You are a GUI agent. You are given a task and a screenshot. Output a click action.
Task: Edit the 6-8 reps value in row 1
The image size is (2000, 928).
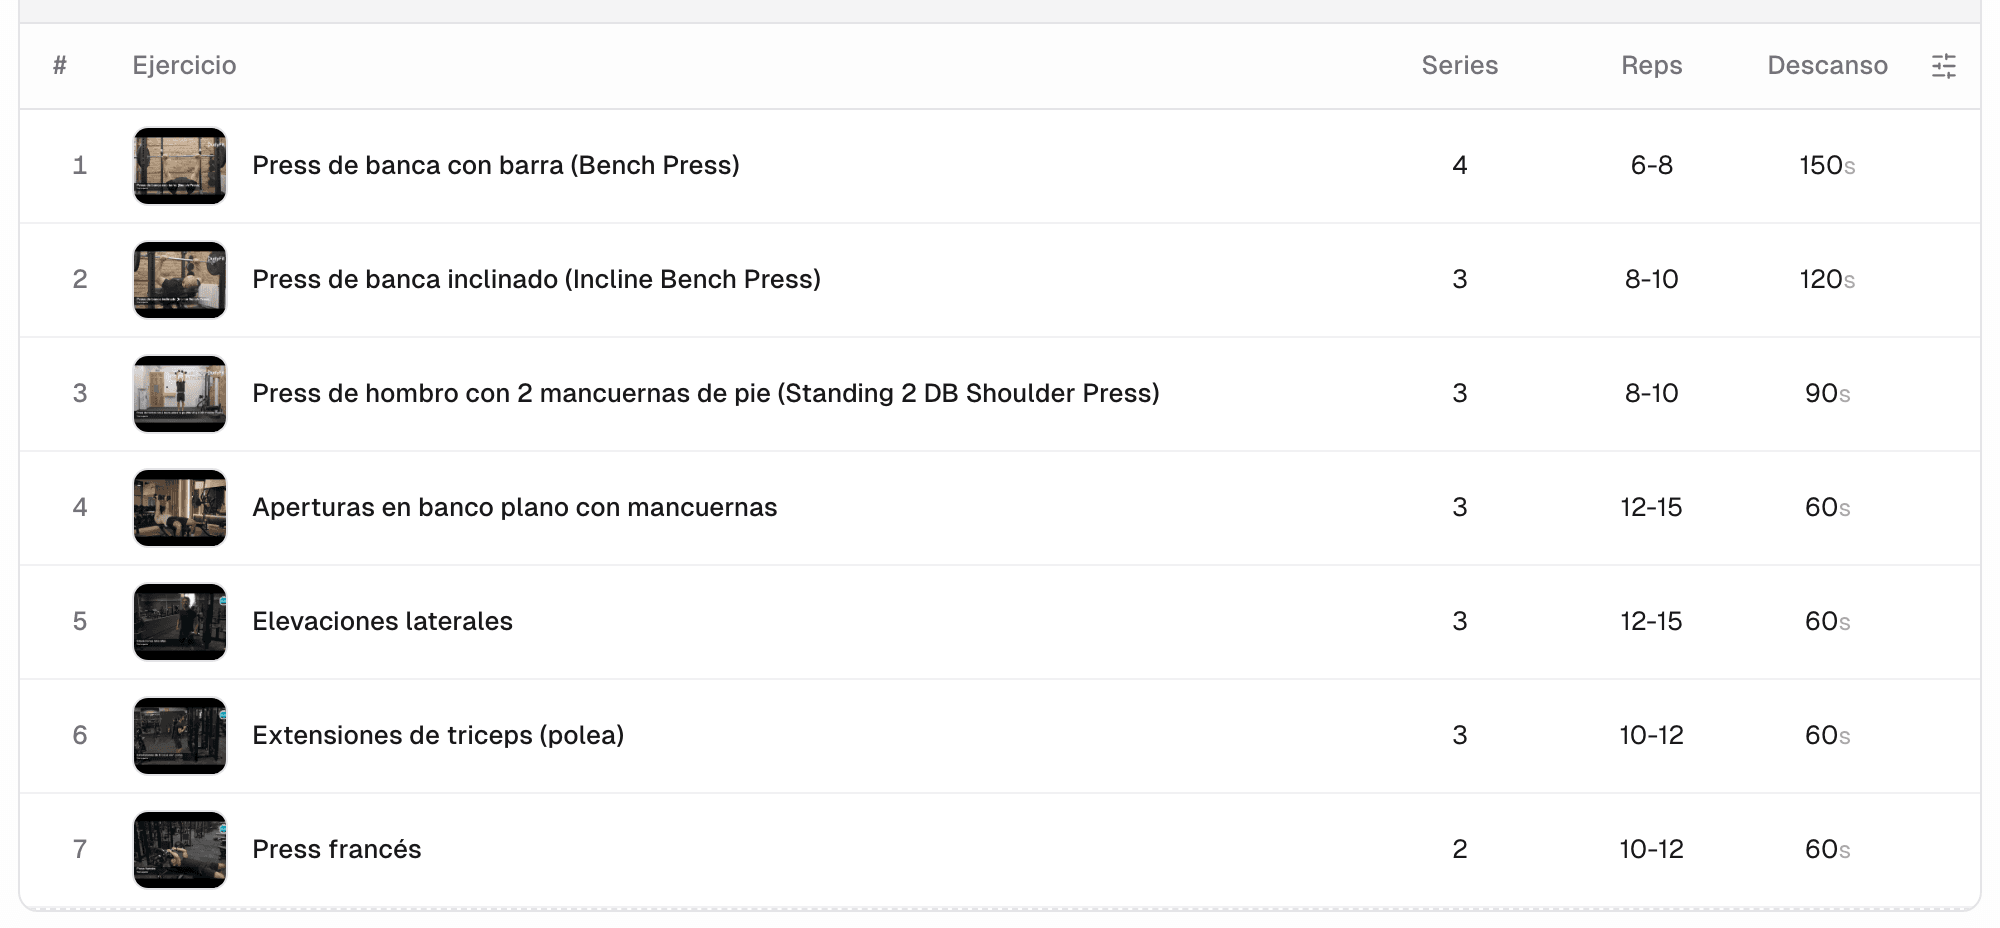[x=1652, y=165]
